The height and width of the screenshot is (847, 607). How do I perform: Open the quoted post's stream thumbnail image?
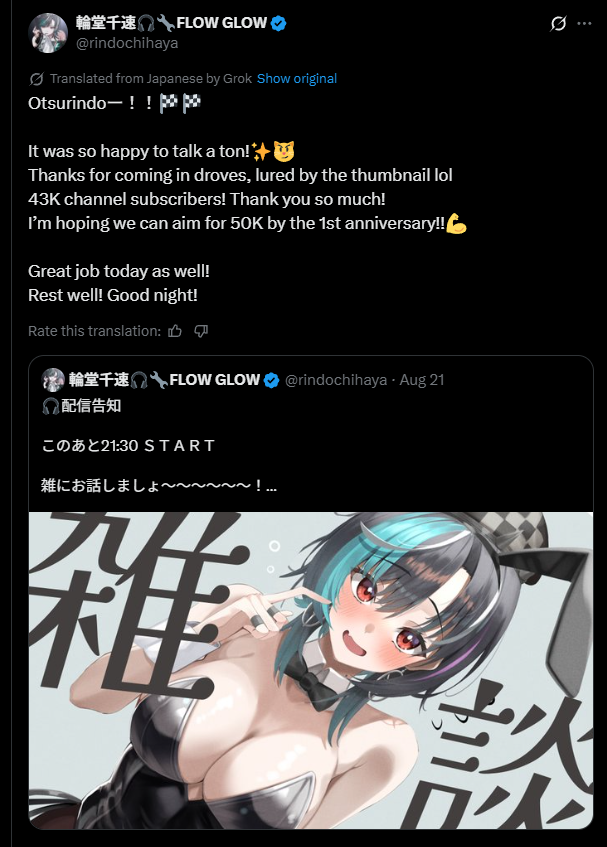coord(311,670)
